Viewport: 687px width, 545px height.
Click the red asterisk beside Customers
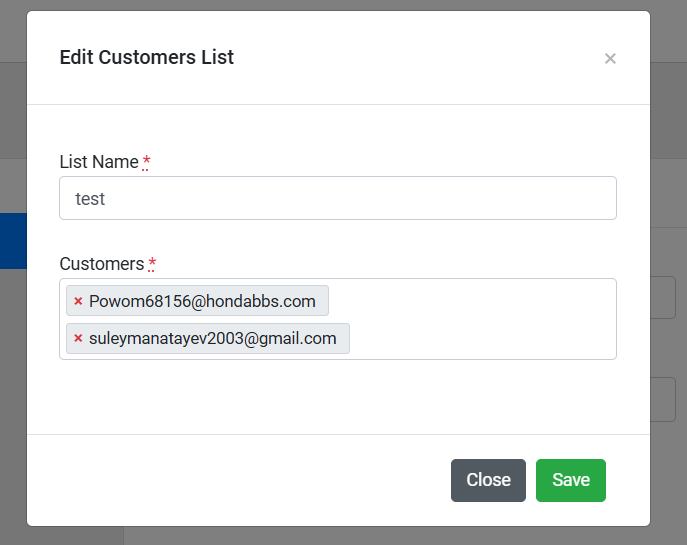tap(152, 264)
